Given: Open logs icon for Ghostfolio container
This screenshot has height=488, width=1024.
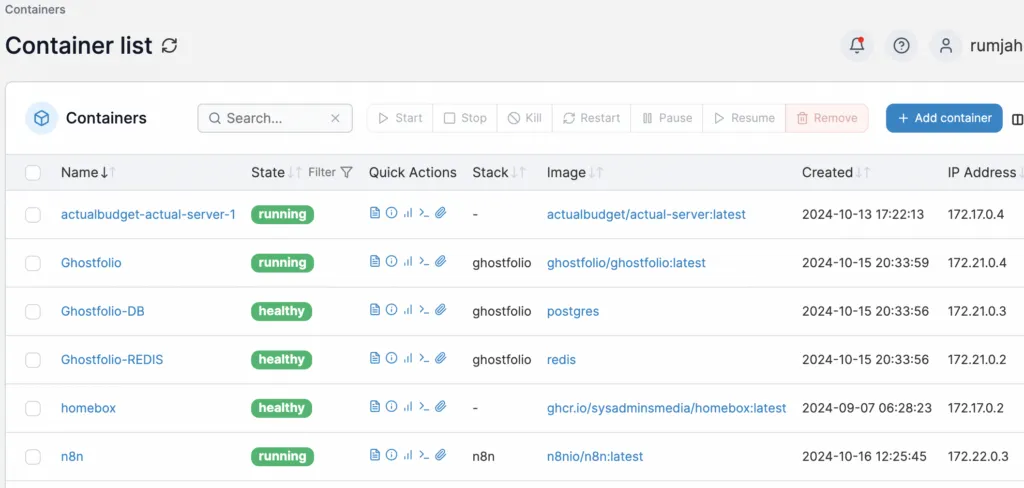Looking at the screenshot, I should [x=375, y=262].
